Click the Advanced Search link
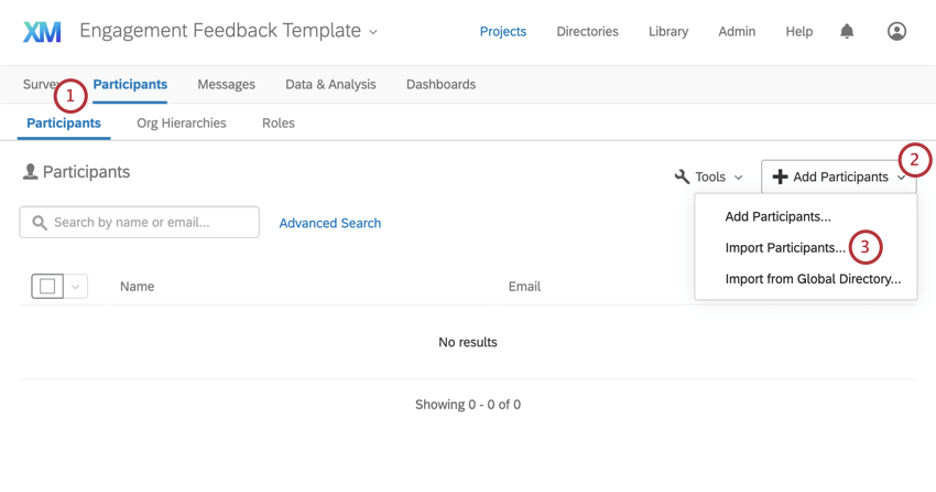The image size is (936, 492). (x=330, y=223)
